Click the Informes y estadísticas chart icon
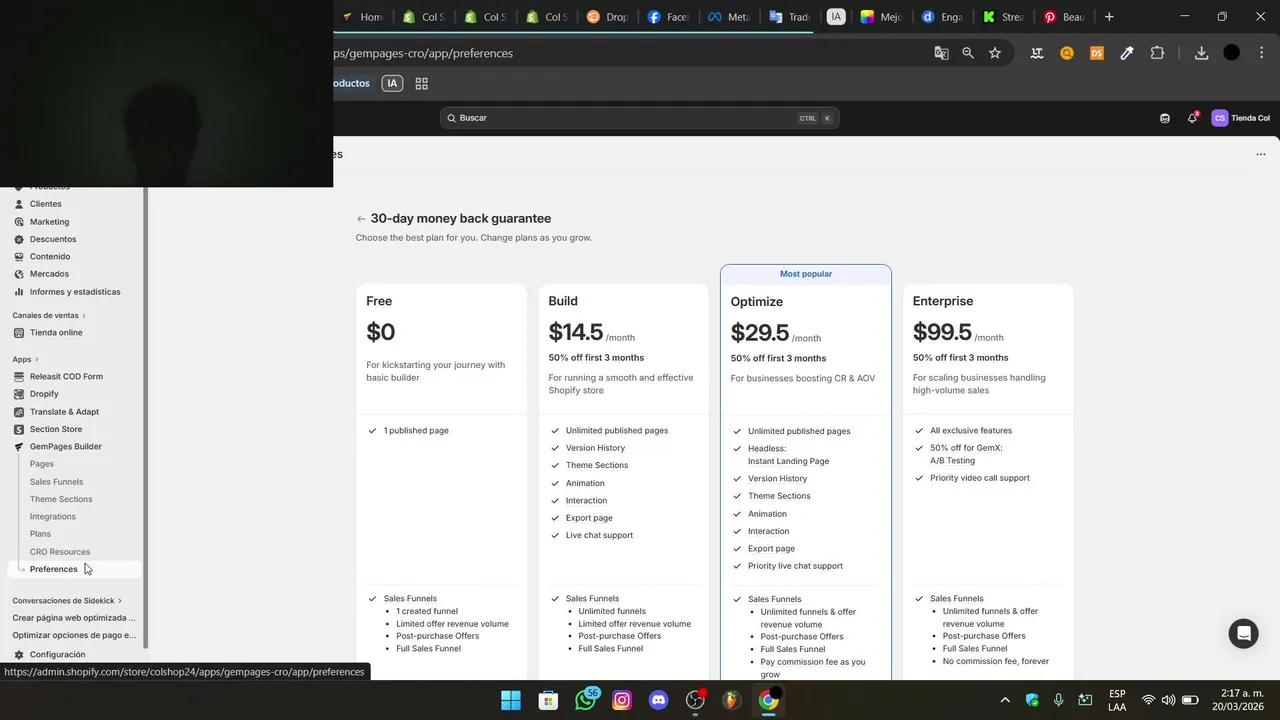The height and width of the screenshot is (720, 1280). pos(19,292)
